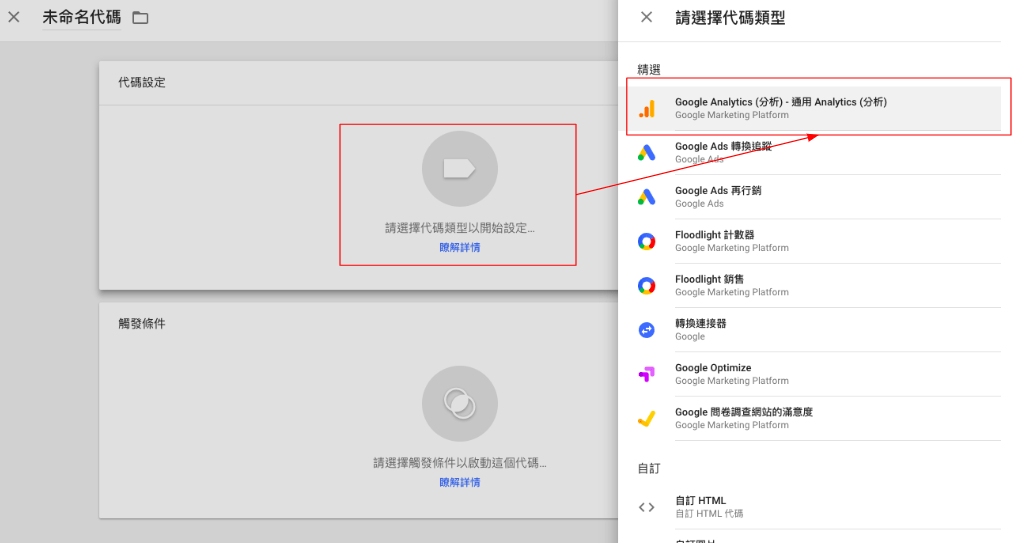
Task: Click the Floodlight 銷售 ring icon
Action: pyautogui.click(x=647, y=286)
